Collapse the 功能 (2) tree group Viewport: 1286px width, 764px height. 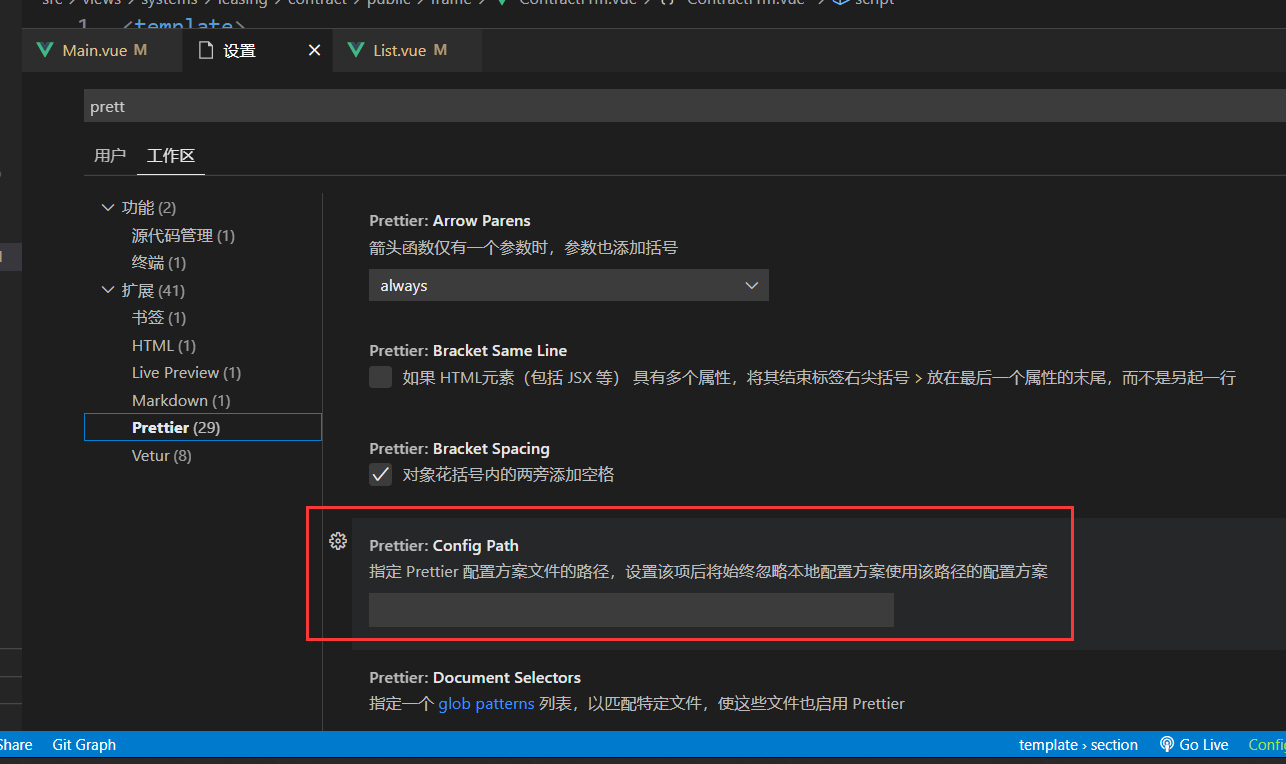(x=108, y=208)
